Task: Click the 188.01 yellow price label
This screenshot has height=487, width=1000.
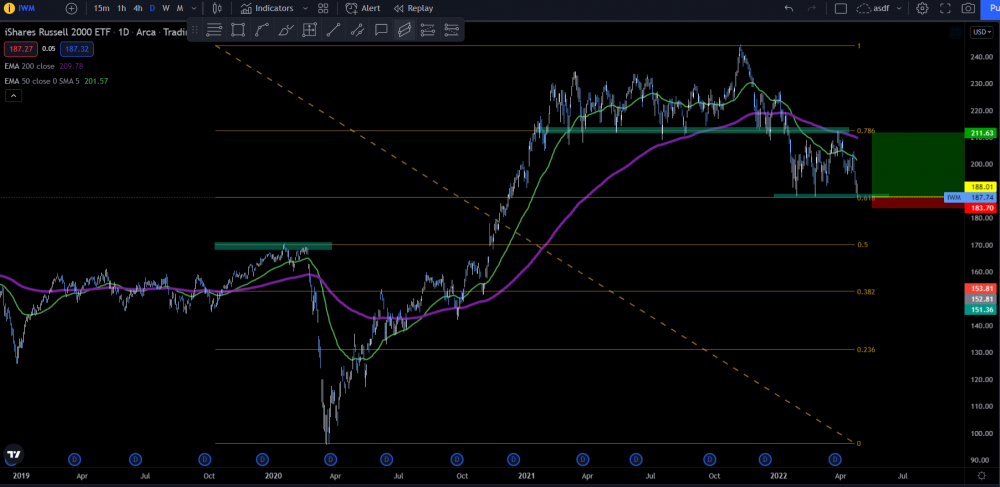Action: 982,187
